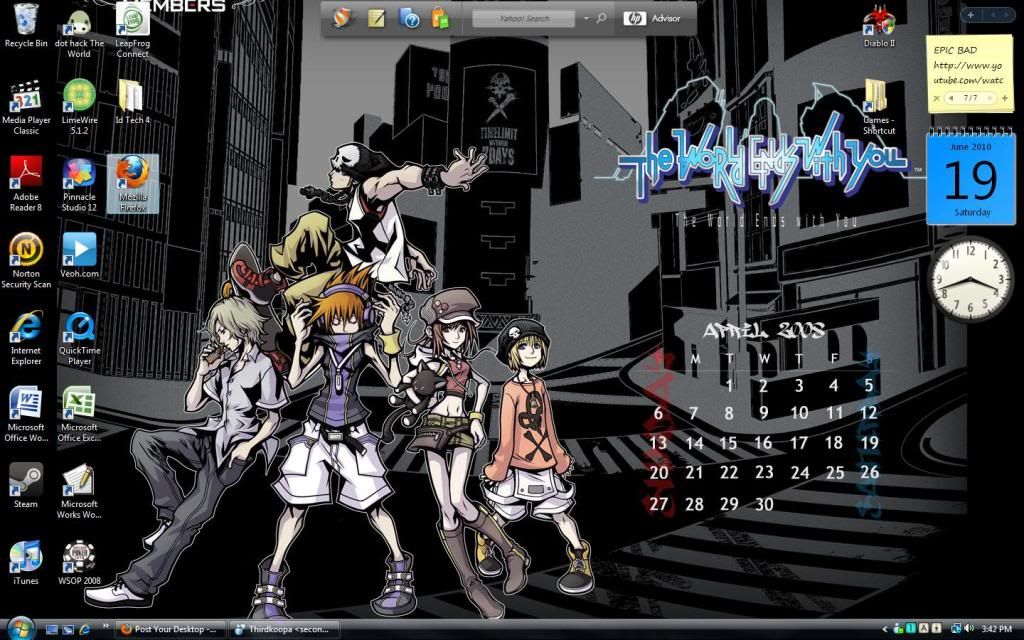Image resolution: width=1024 pixels, height=640 pixels.
Task: Click the magnifier search icon in HP Advisor dock
Action: [x=601, y=18]
